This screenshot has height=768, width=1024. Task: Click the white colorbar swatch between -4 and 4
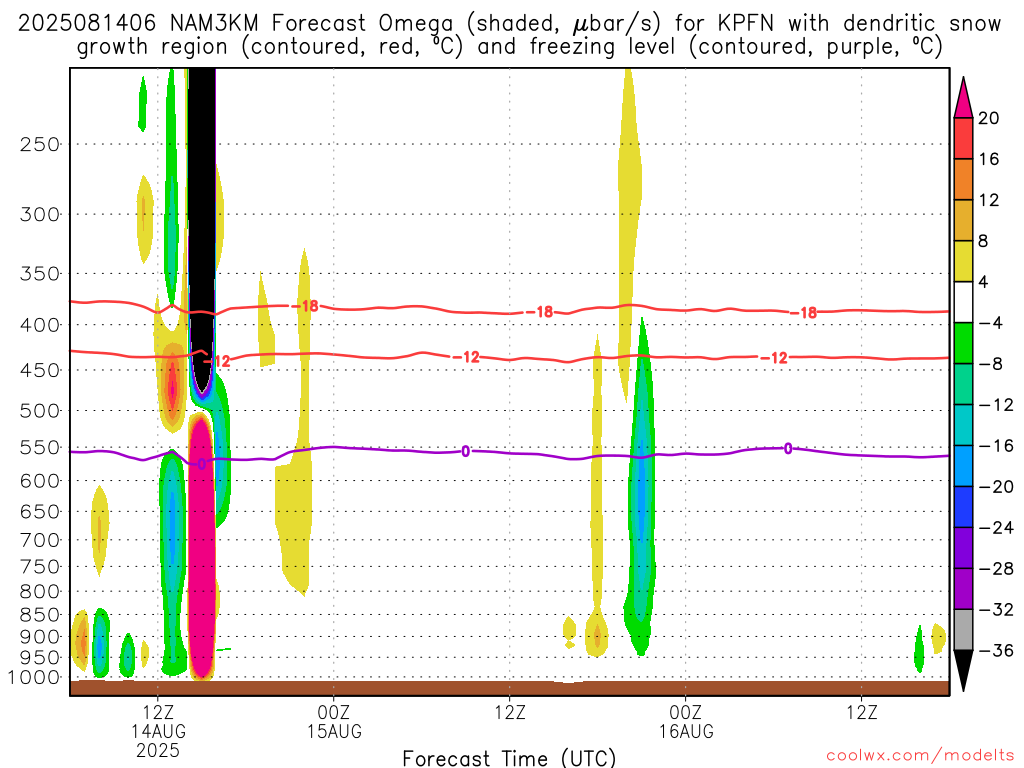pos(963,302)
